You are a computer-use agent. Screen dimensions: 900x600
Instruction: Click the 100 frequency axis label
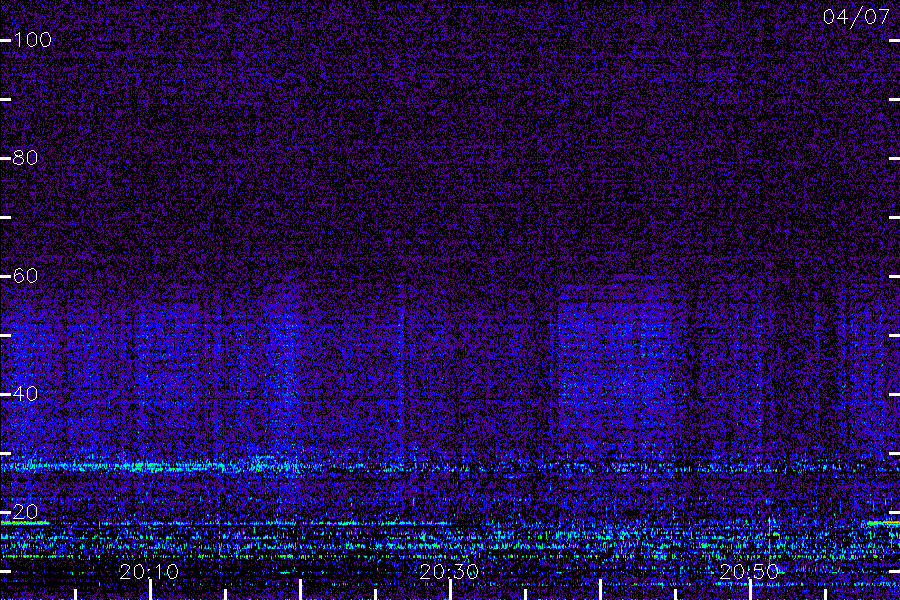[32, 40]
